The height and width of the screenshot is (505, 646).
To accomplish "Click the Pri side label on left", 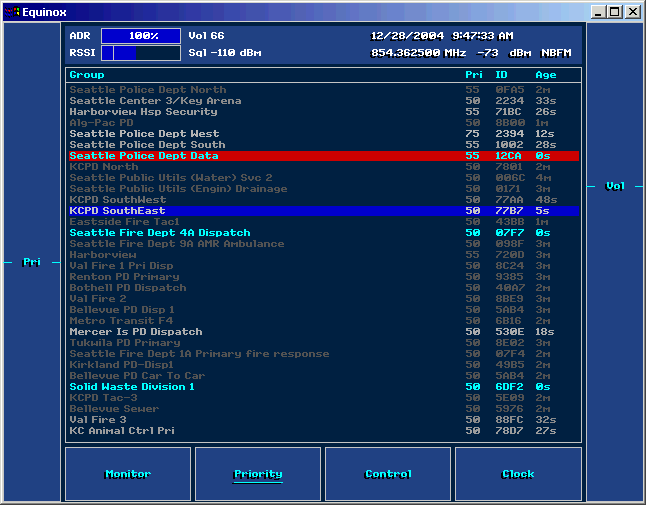I will pyautogui.click(x=32, y=262).
